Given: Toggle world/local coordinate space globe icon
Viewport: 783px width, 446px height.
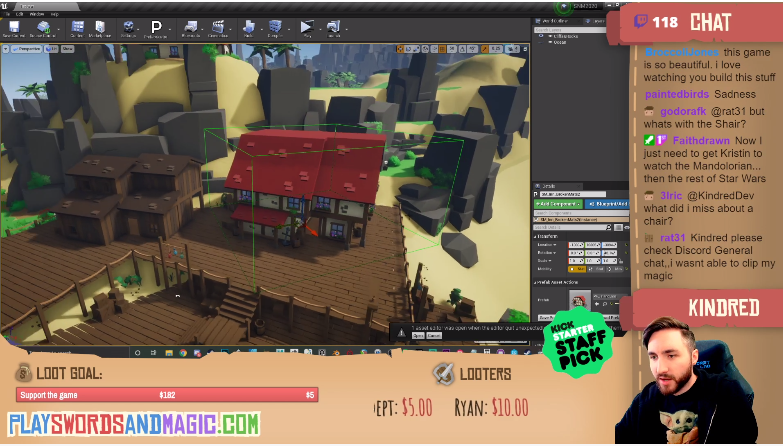Looking at the screenshot, I should [425, 49].
